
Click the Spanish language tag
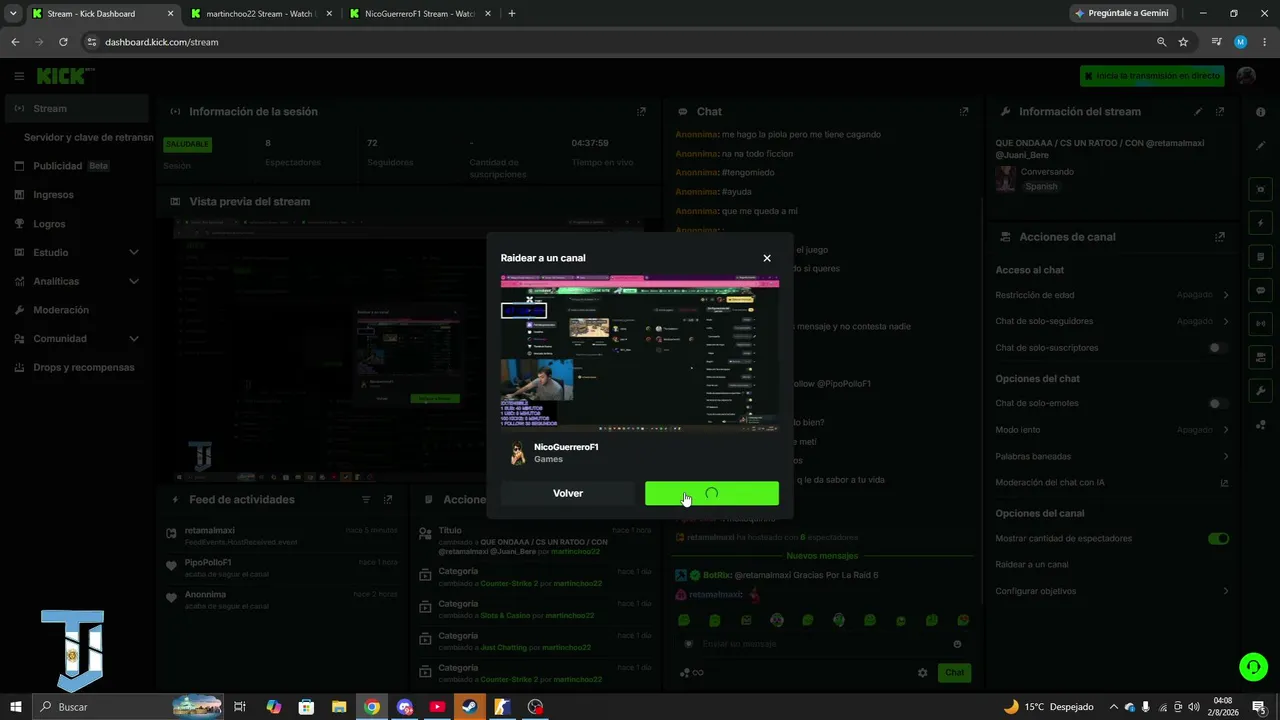pos(1041,187)
